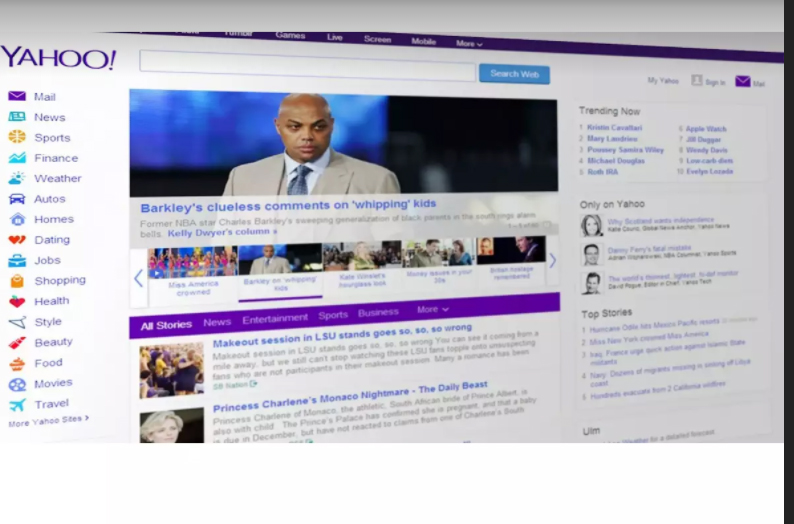Switch to the News stories tab

[217, 321]
